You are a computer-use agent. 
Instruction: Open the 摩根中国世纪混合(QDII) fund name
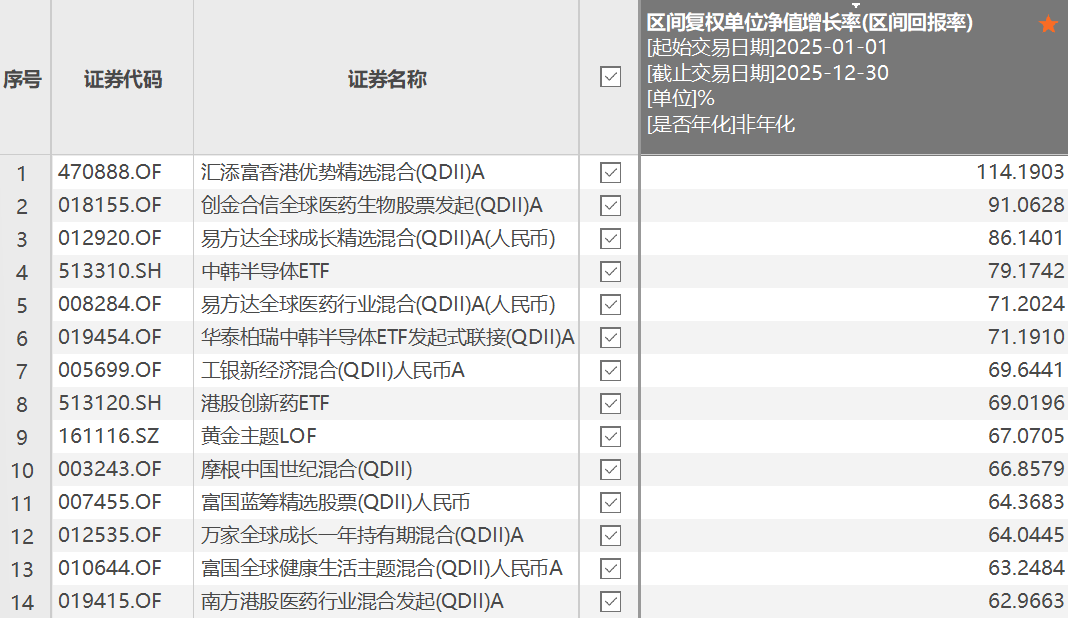click(x=307, y=469)
